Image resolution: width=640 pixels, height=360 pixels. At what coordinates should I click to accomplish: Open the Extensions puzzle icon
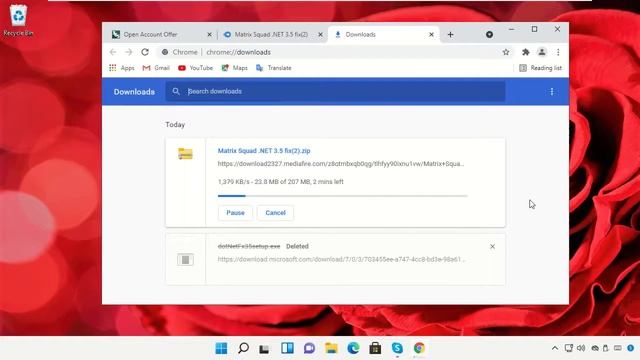pos(526,52)
